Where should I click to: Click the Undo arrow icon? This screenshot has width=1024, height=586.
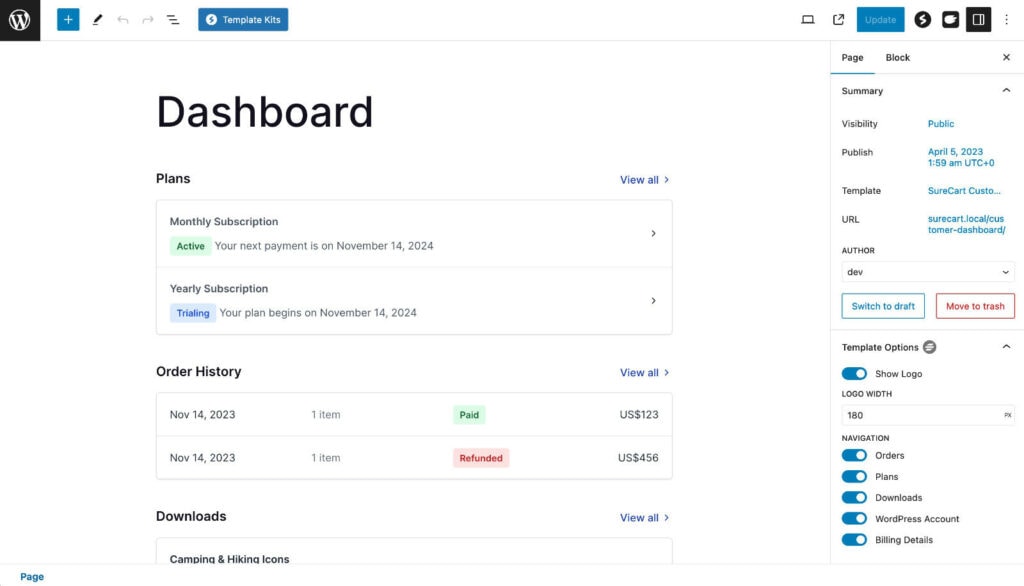(122, 19)
